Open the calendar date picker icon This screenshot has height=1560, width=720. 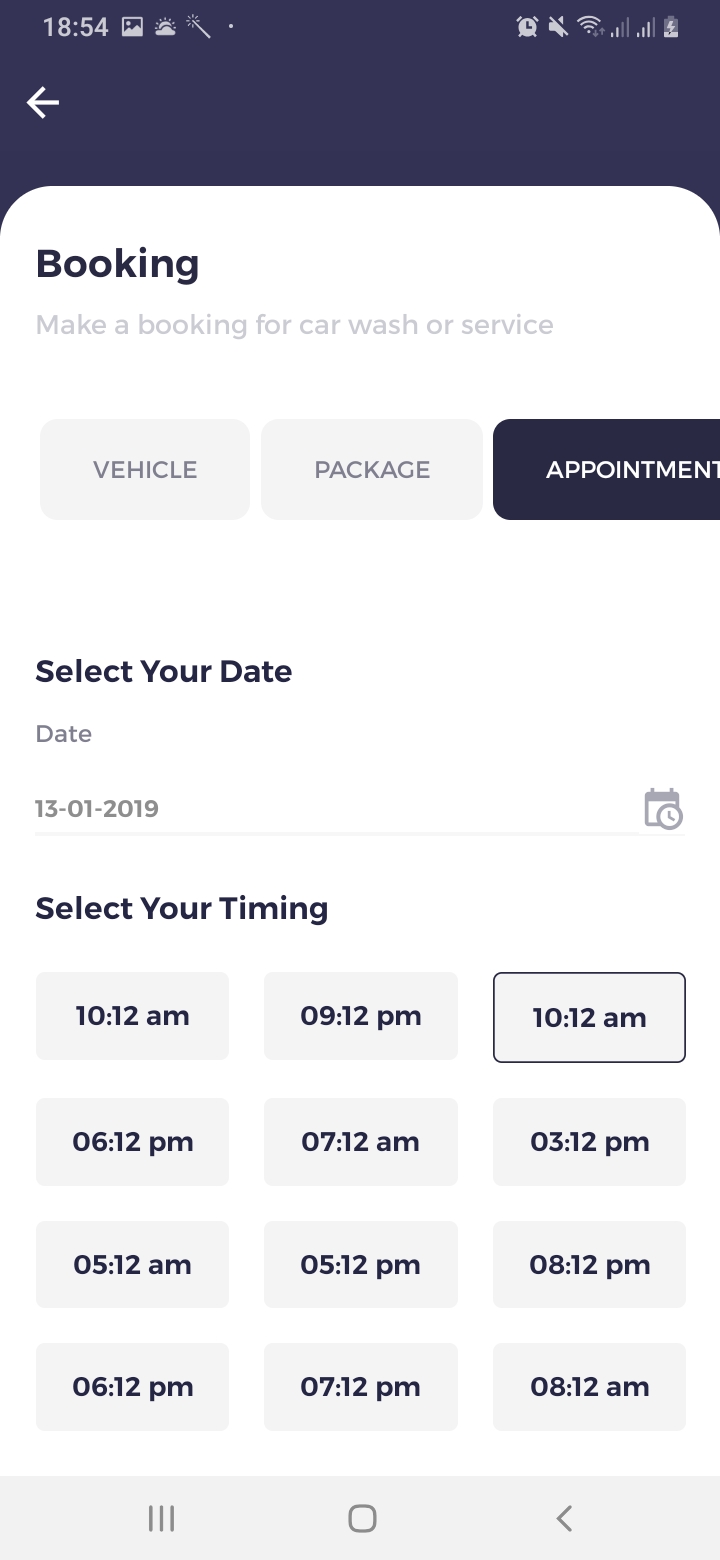(x=662, y=808)
